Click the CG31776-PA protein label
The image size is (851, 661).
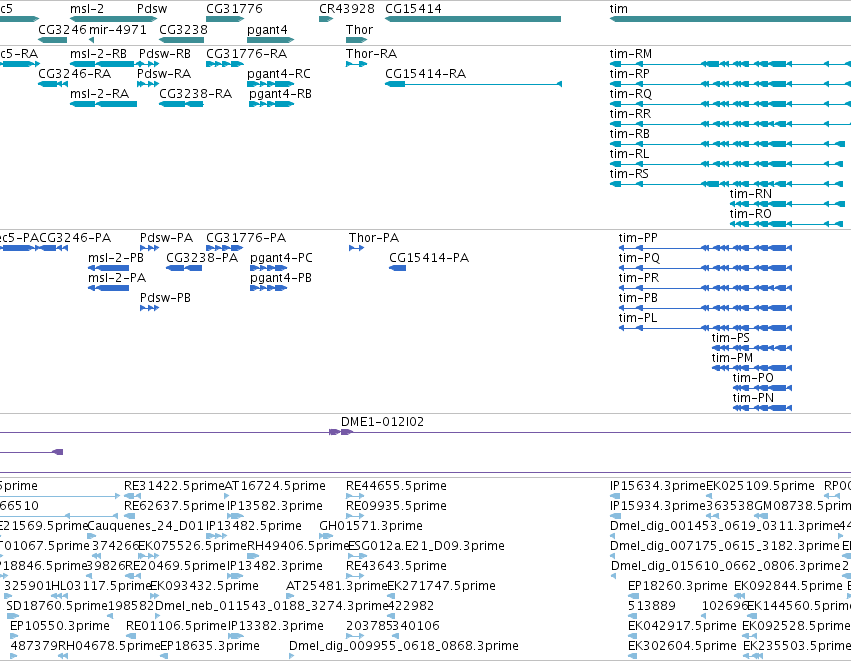[x=246, y=238]
